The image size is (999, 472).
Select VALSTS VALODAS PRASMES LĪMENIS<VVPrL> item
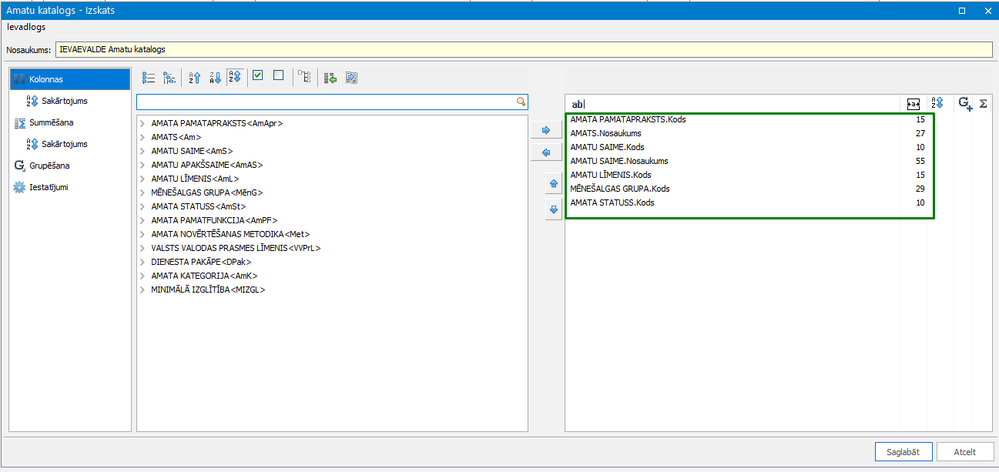pyautogui.click(x=236, y=248)
